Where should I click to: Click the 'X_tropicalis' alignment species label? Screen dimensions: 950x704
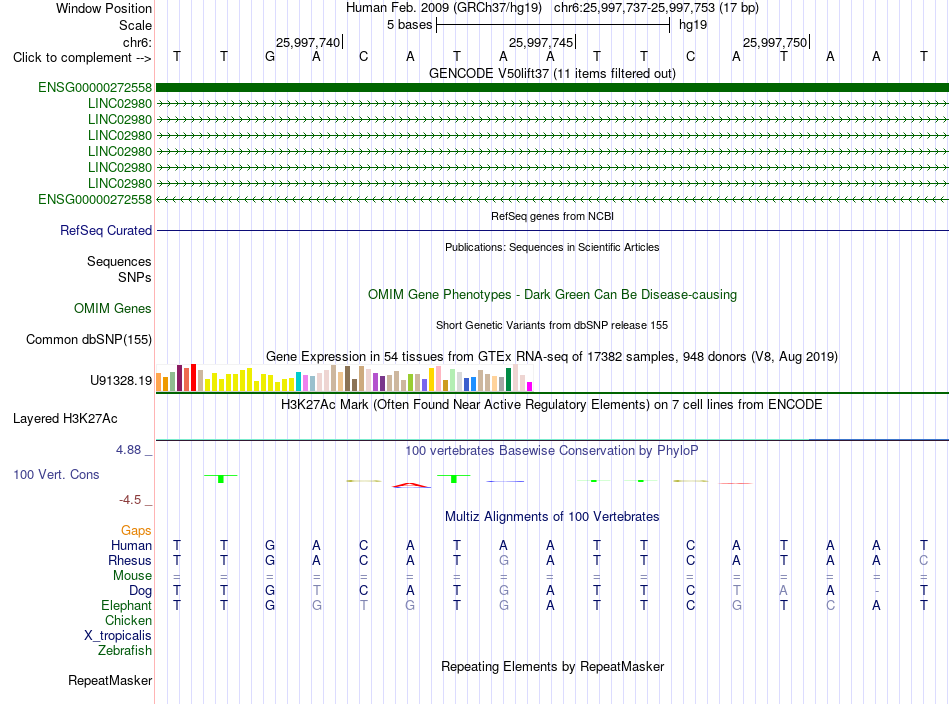(x=118, y=636)
